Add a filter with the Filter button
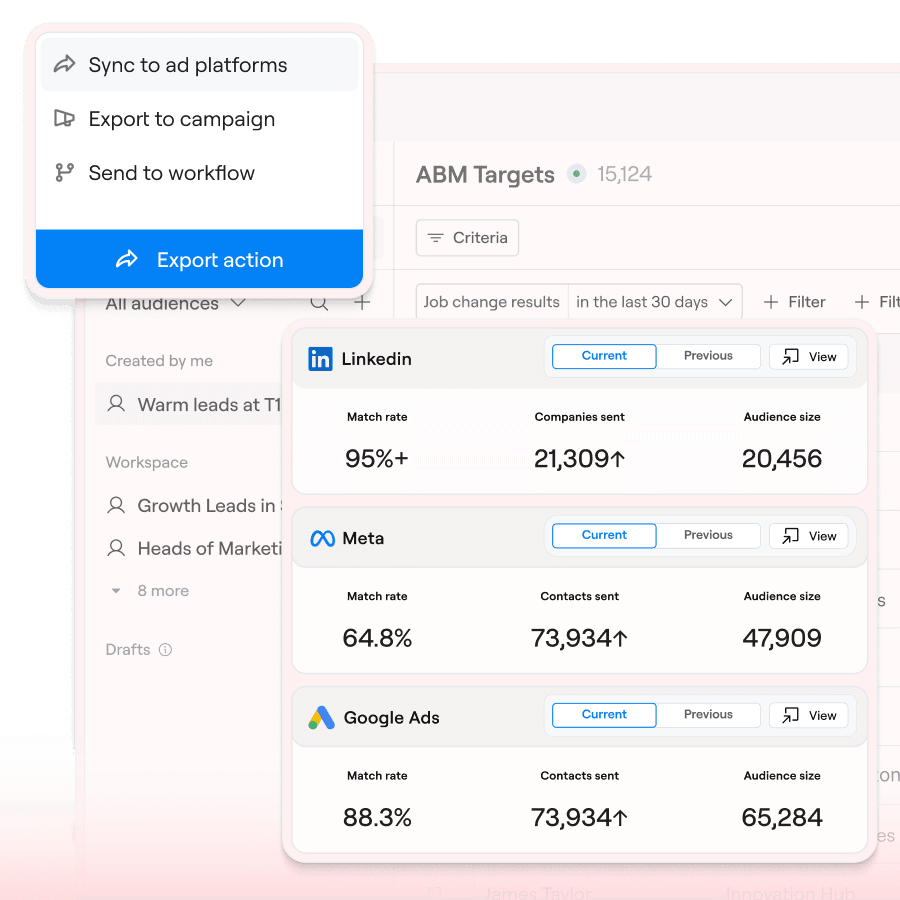The image size is (900, 900). [x=795, y=302]
